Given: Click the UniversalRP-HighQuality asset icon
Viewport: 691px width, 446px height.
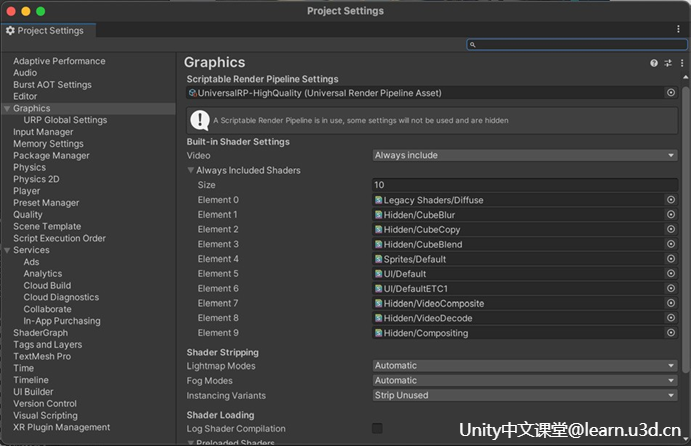Looking at the screenshot, I should (x=193, y=93).
